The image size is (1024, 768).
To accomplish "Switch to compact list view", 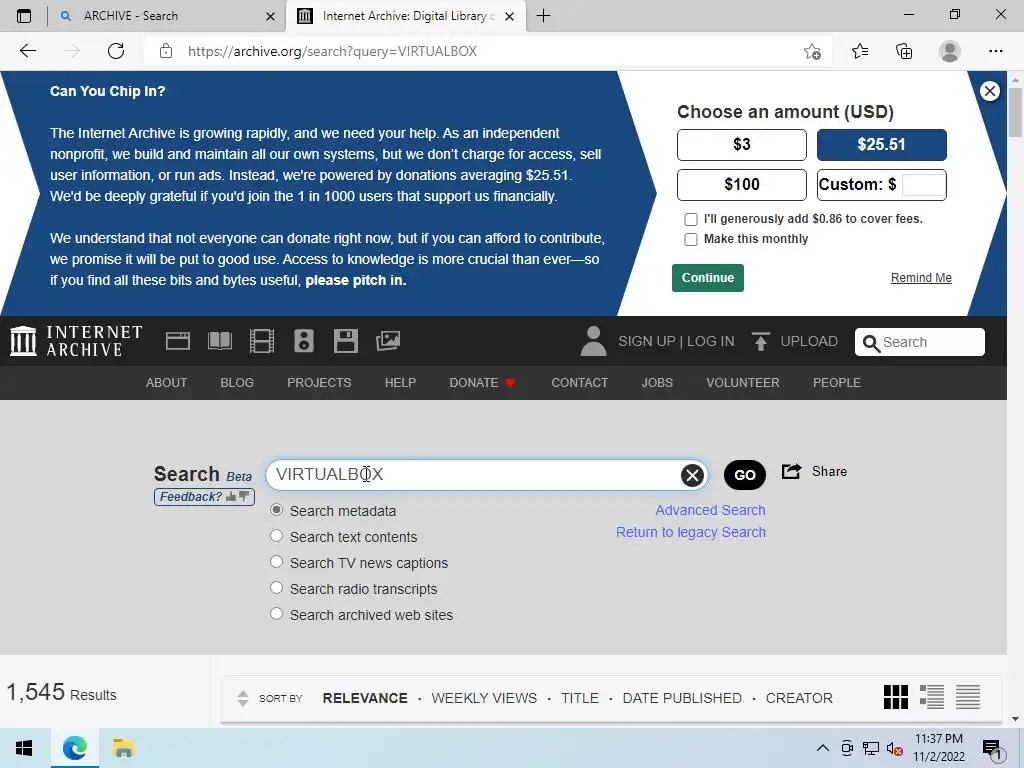I will 968,697.
